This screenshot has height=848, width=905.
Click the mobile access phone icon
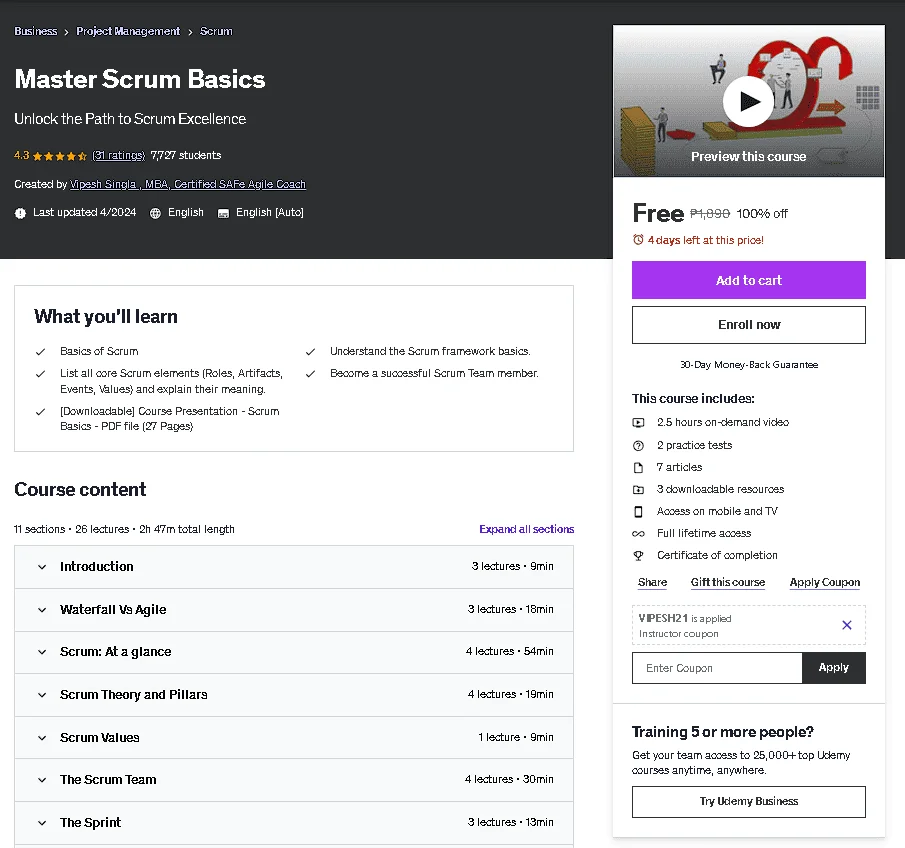tap(638, 511)
